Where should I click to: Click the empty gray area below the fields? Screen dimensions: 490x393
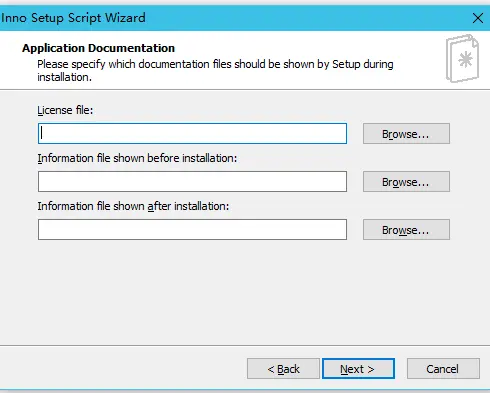click(x=245, y=293)
